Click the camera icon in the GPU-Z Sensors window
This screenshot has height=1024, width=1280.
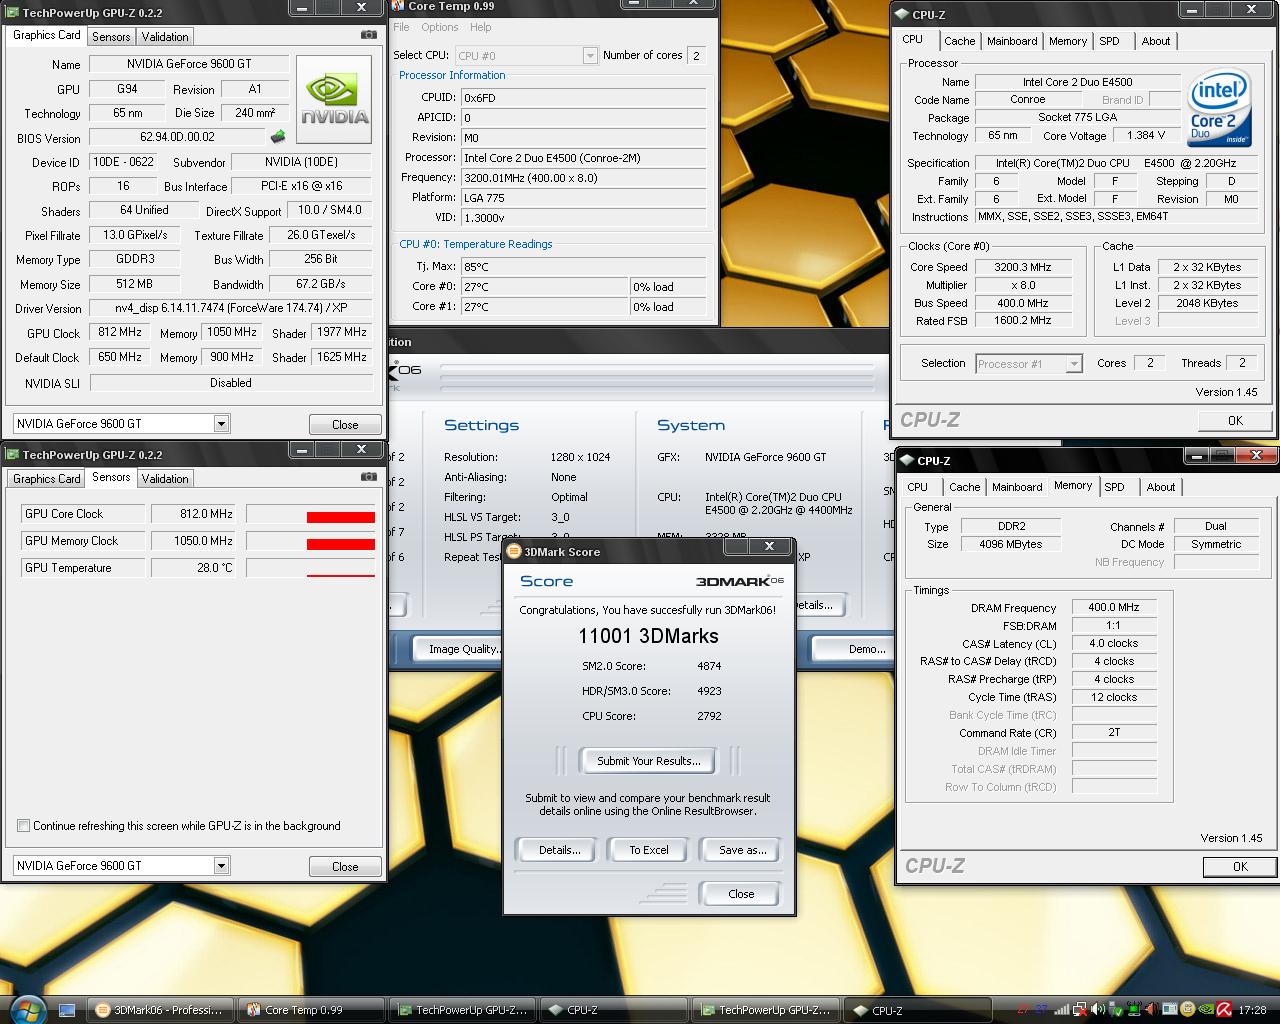point(369,477)
